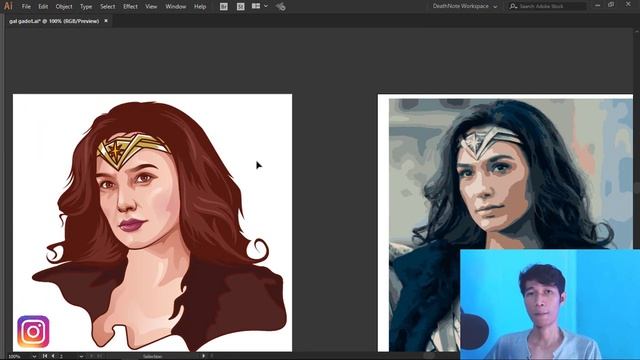Expand the Arrange Documents dropdown arrow
640x360 pixels.
[266, 6]
